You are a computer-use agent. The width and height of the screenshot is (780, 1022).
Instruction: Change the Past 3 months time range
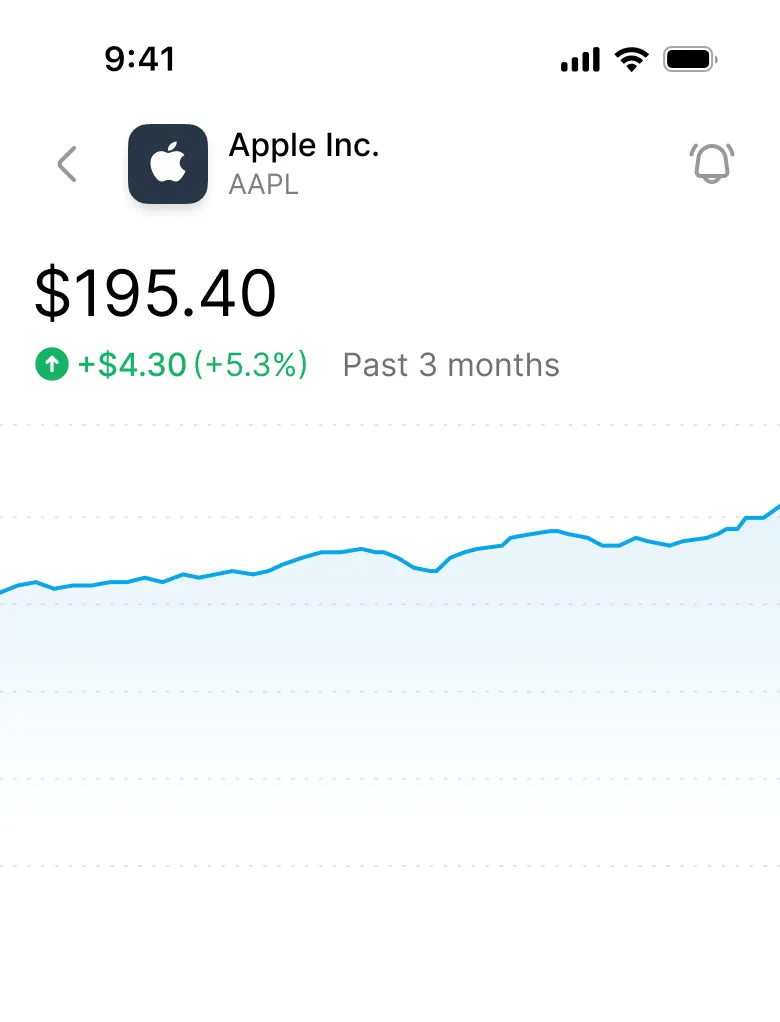[451, 365]
